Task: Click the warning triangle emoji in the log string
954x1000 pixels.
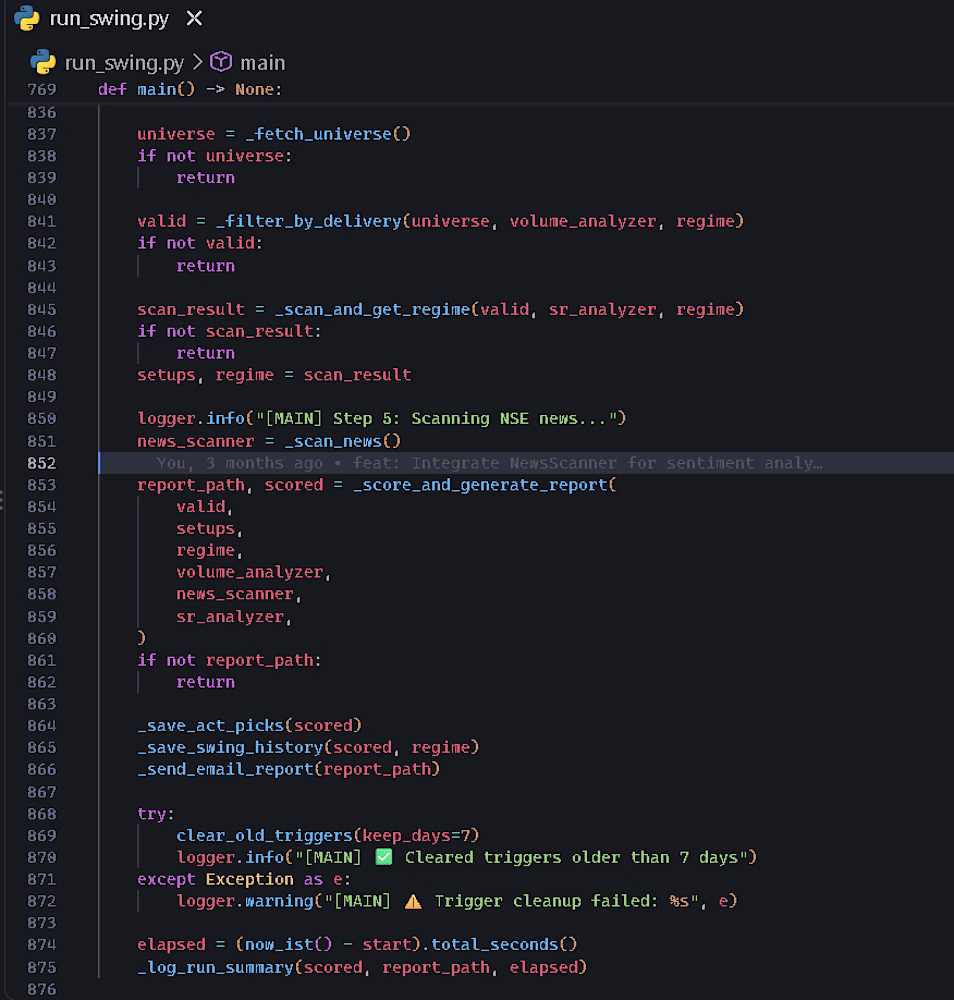Action: click(413, 901)
